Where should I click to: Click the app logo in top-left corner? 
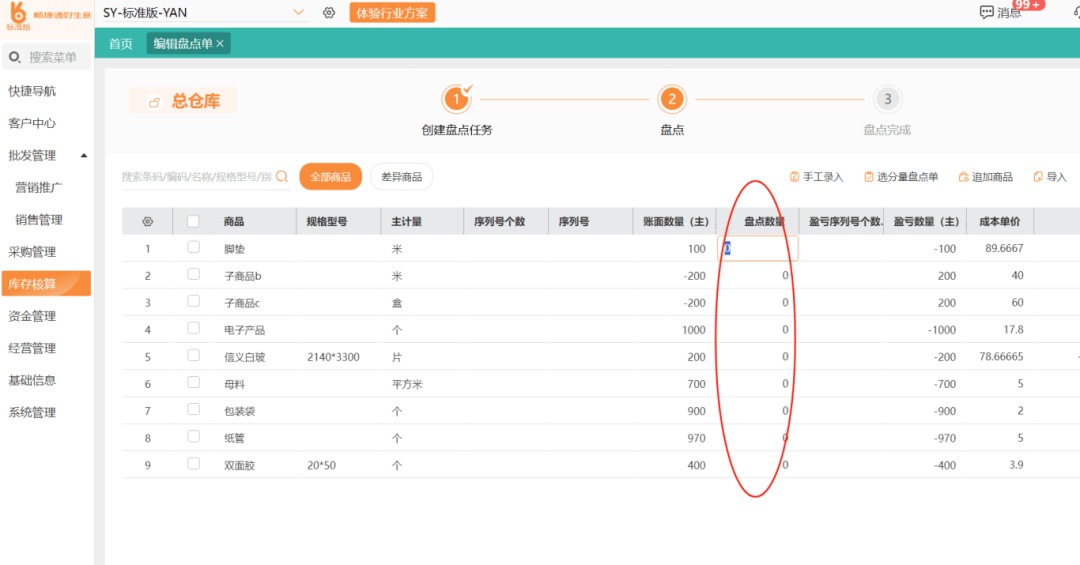[18, 12]
